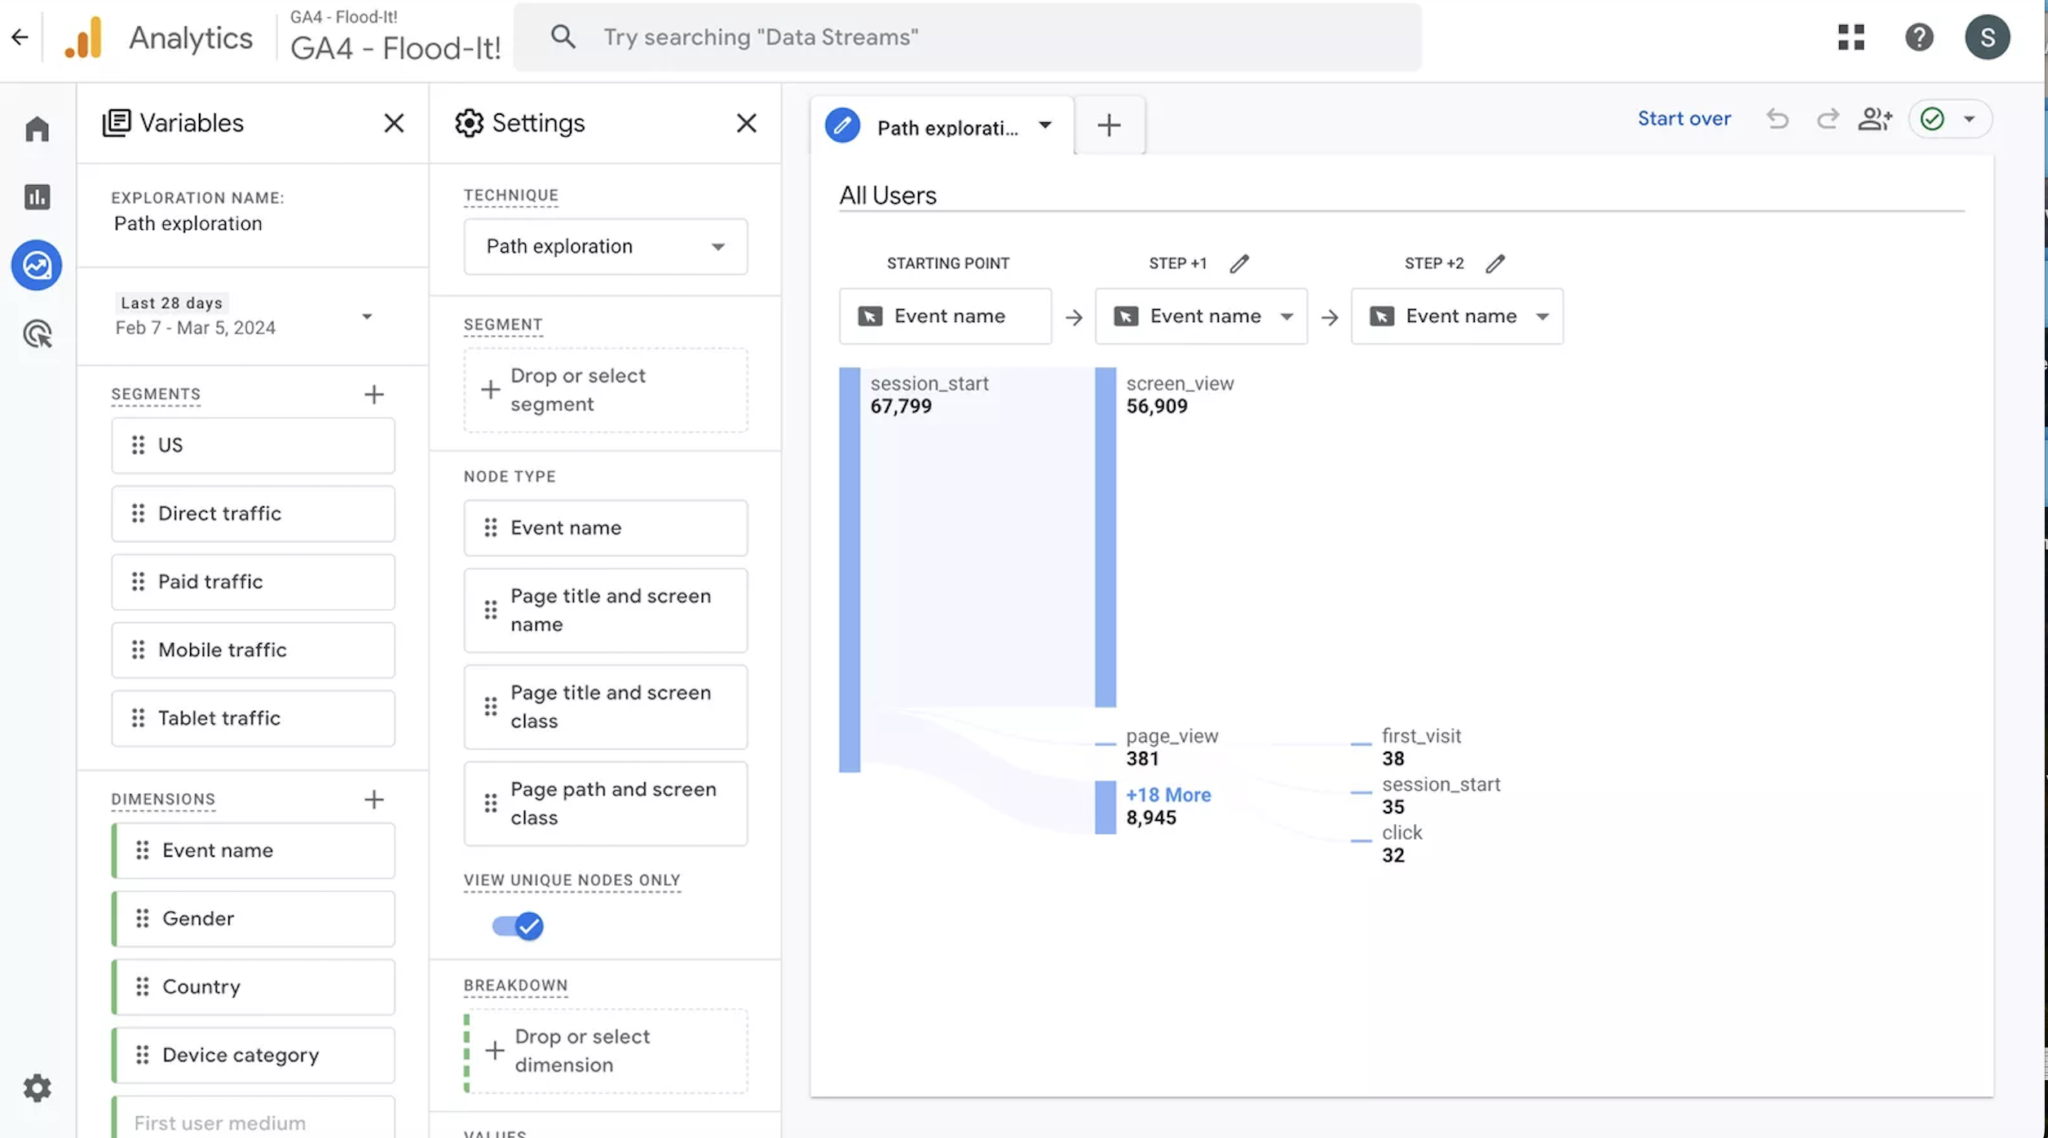Image resolution: width=2048 pixels, height=1138 pixels.
Task: Open the Explore section in the sidebar
Action: click(x=36, y=265)
